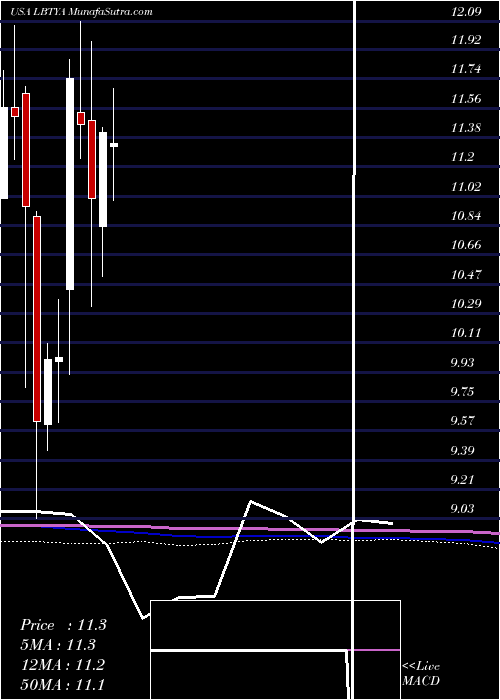This screenshot has width=500, height=700.
Task: Click the 'Price : 11.3' readout
Action: 63,625
